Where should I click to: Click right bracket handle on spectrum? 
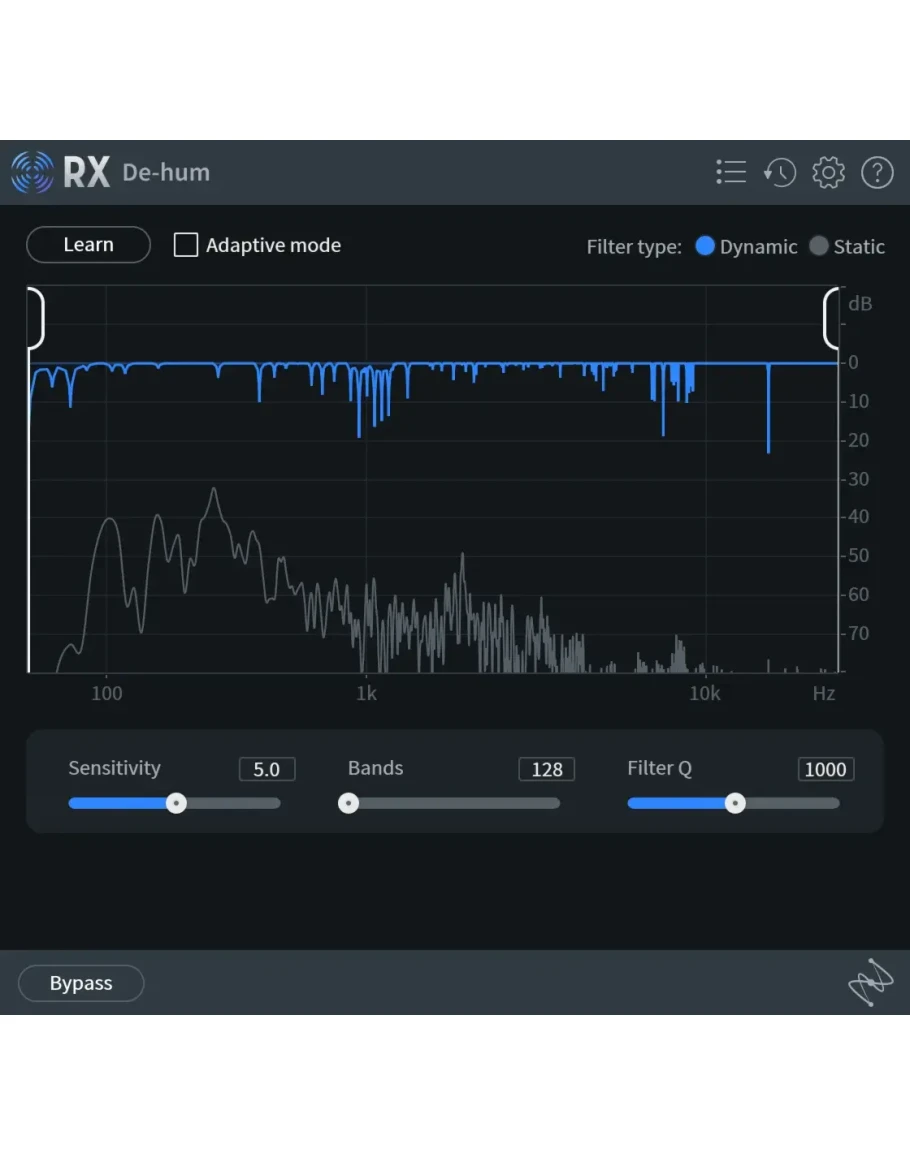830,318
